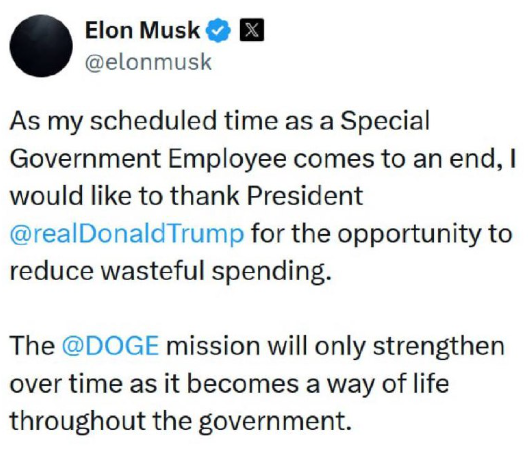Click the line 'throughout the government.'
This screenshot has width=528, height=459.
point(181,421)
